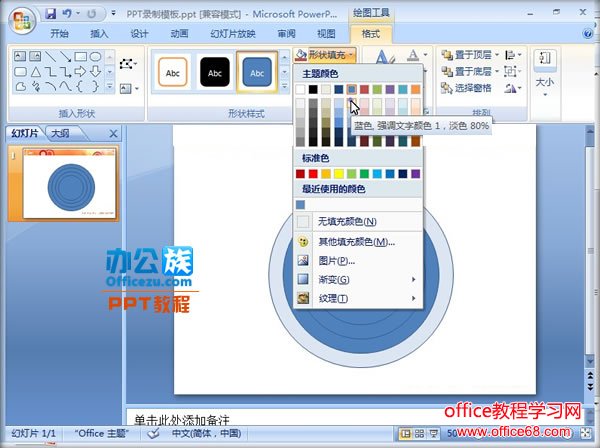Select the rounded rectangle shape
Screen dimensions: 600x448
[x=20, y=72]
